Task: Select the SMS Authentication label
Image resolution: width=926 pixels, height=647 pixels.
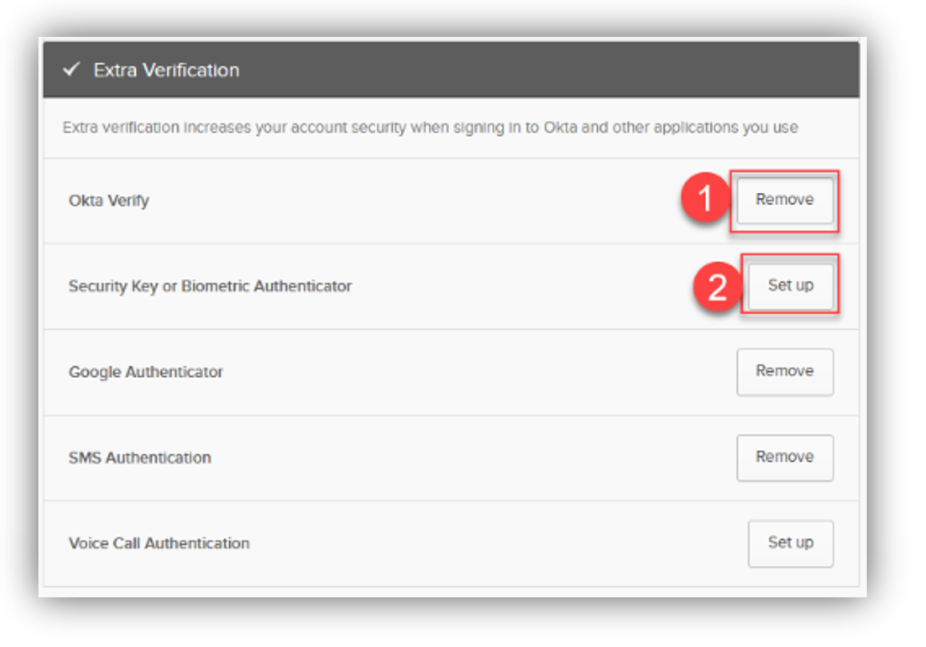Action: [140, 458]
